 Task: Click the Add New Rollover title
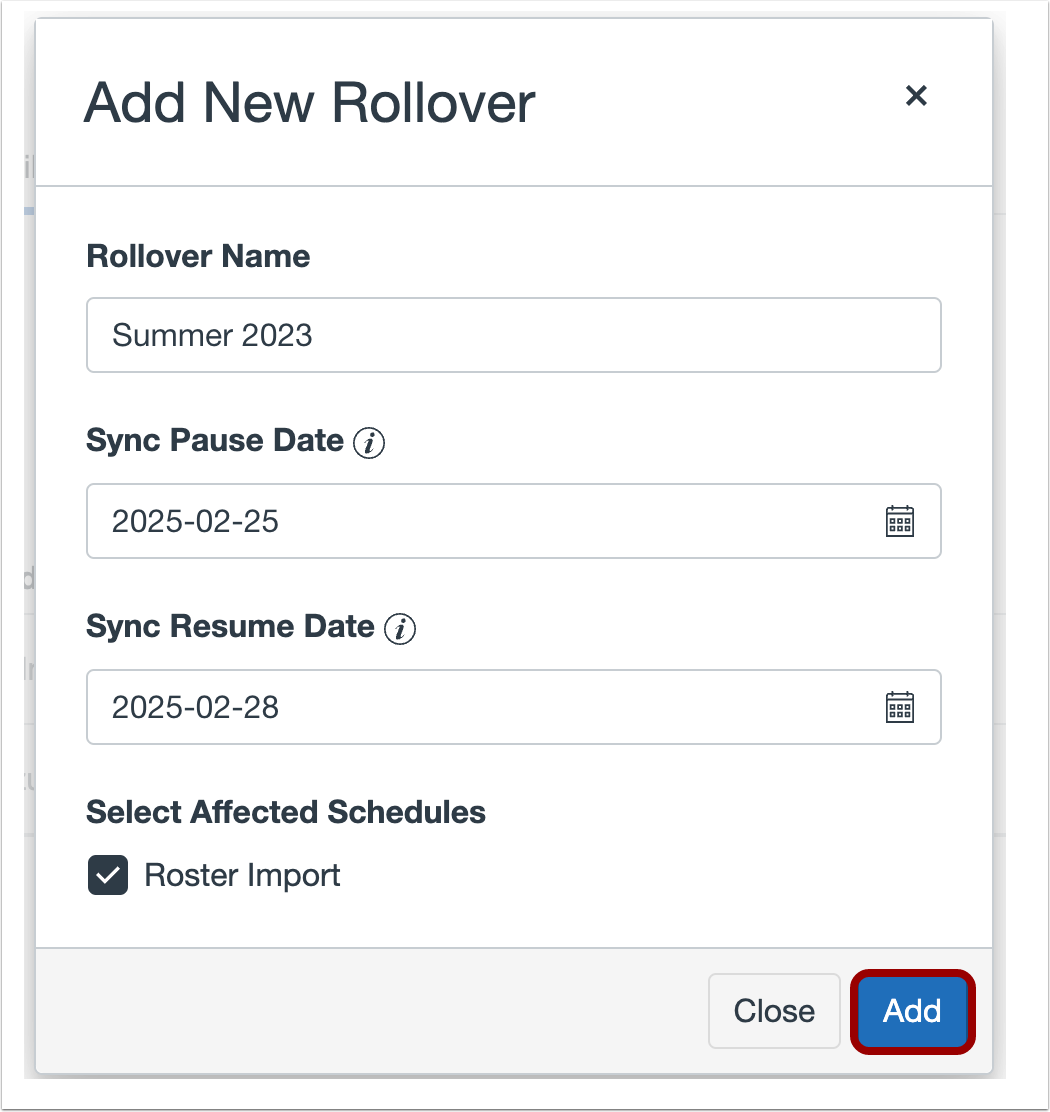pos(311,101)
